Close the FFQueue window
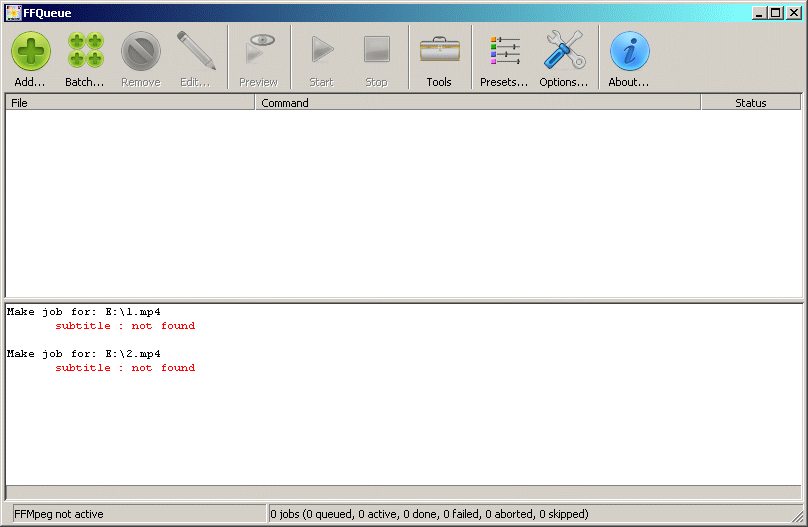This screenshot has height=527, width=808. tap(794, 13)
